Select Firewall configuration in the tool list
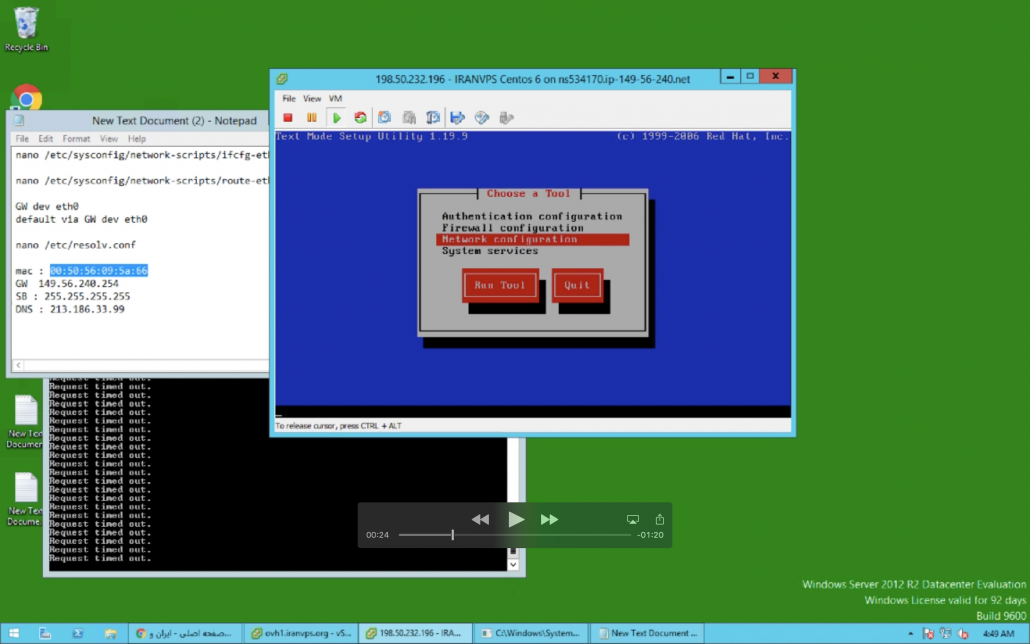1030x644 pixels. pos(512,228)
